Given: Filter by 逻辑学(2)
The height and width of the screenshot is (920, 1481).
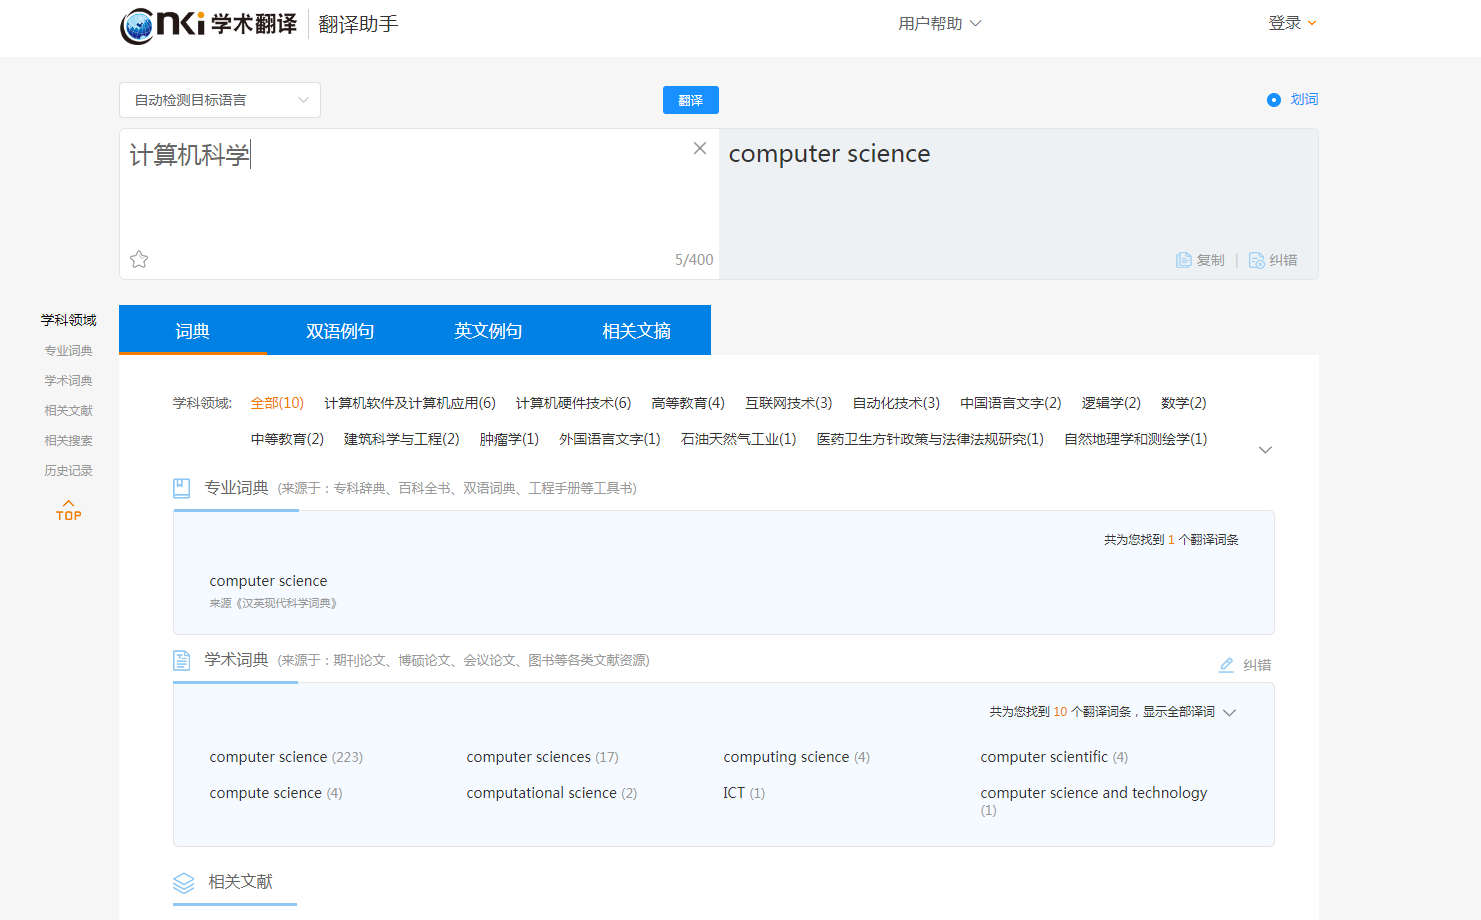Looking at the screenshot, I should click(1111, 403).
